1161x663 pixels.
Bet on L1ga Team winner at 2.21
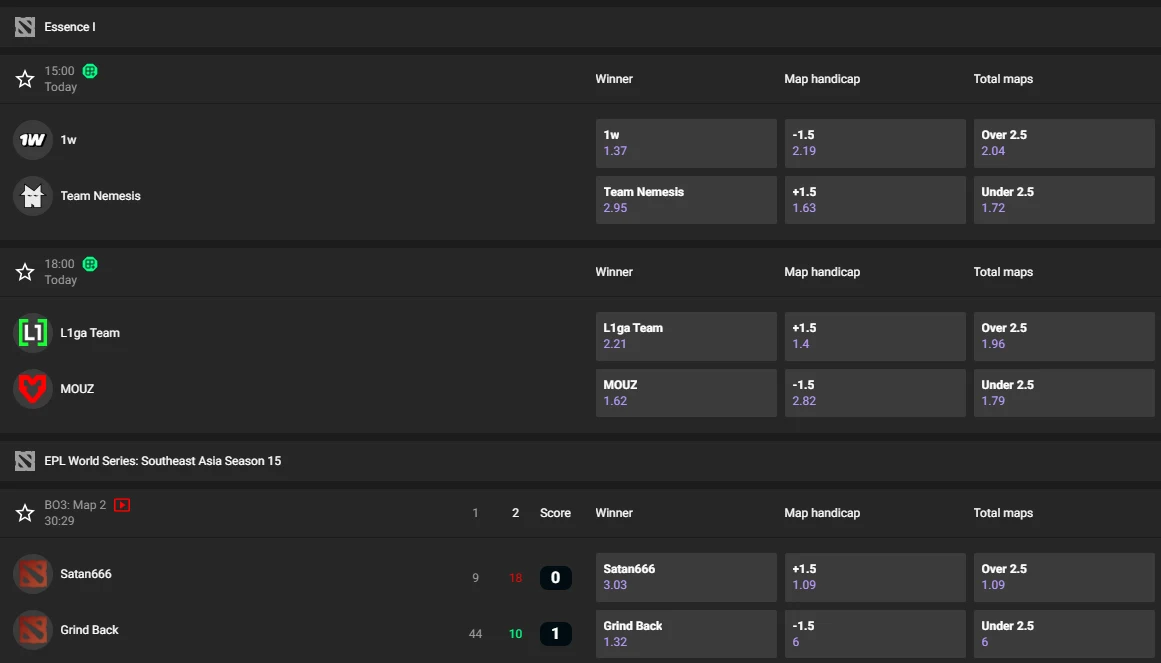[686, 336]
